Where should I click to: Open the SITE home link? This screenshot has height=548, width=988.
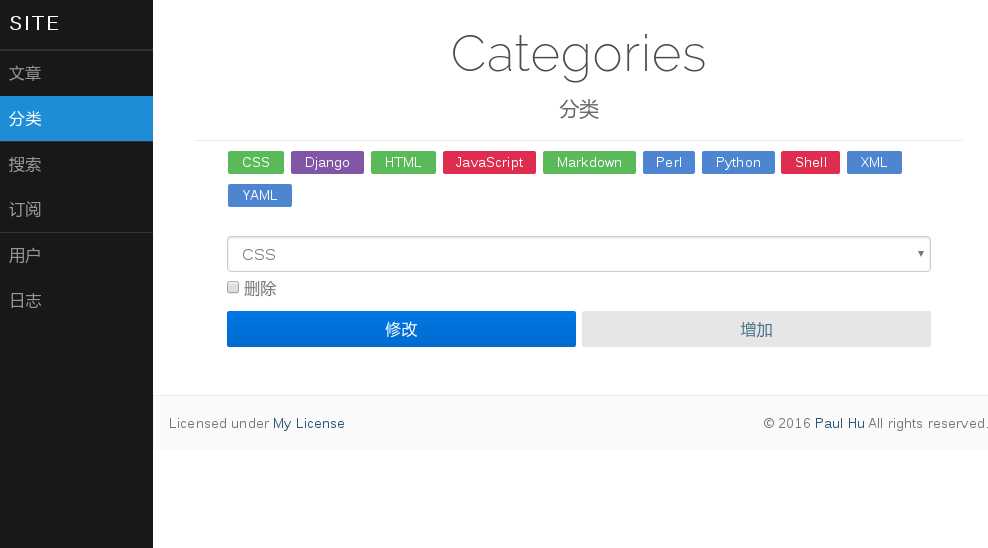tap(35, 23)
